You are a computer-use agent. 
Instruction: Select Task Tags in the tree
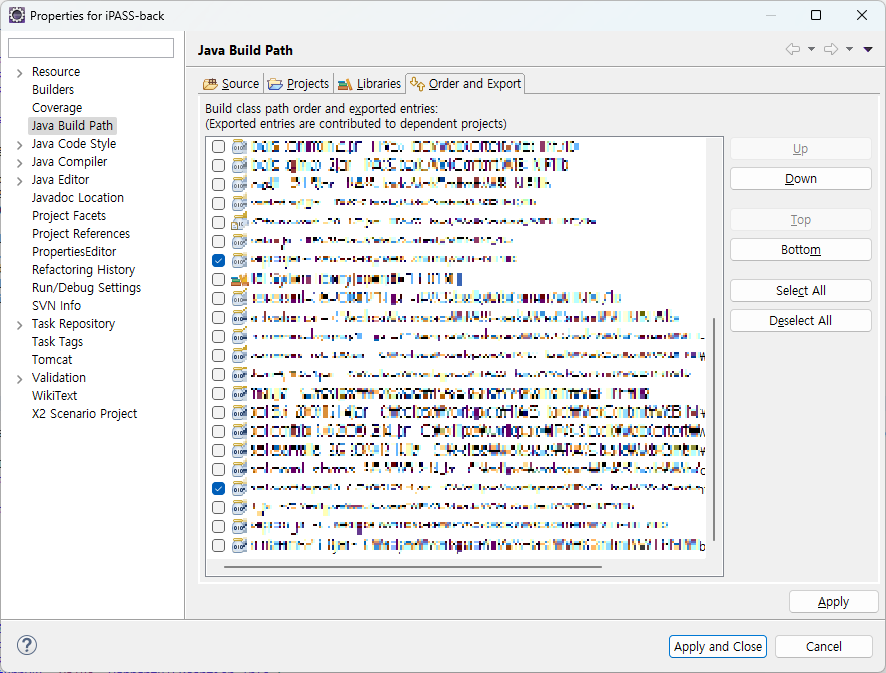(x=57, y=342)
